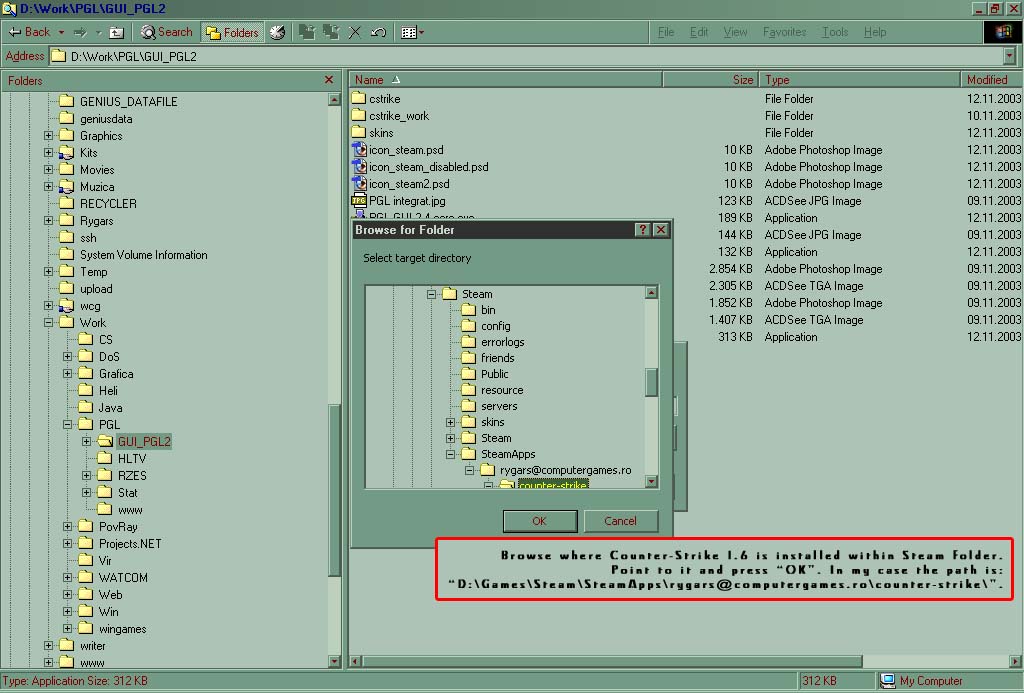1024x693 pixels.
Task: Go back with the Back arrow button
Action: (29, 32)
